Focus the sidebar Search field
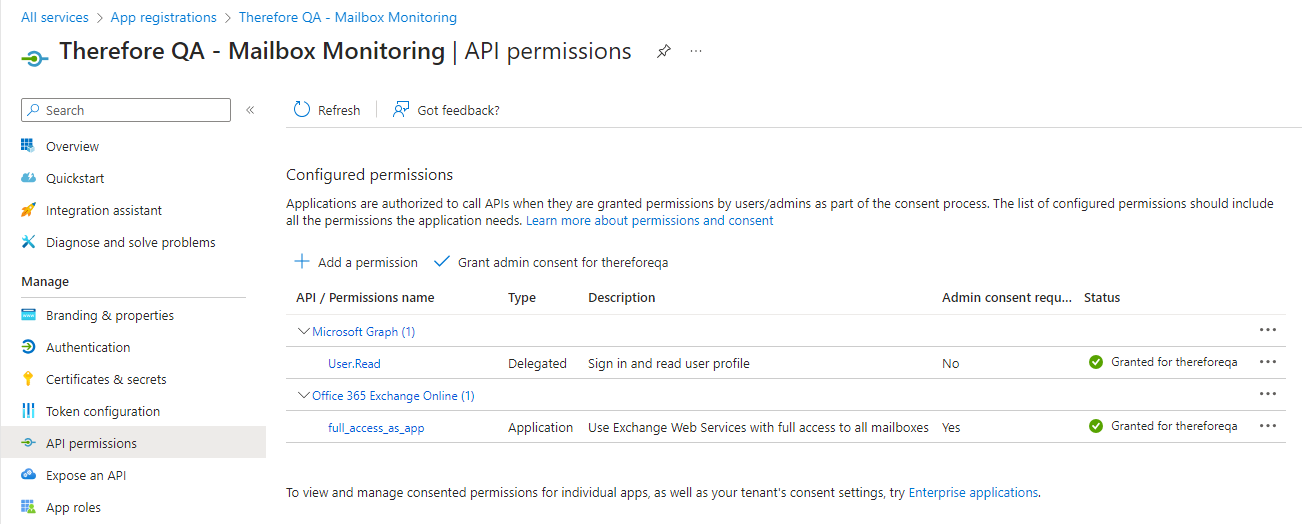 [126, 110]
